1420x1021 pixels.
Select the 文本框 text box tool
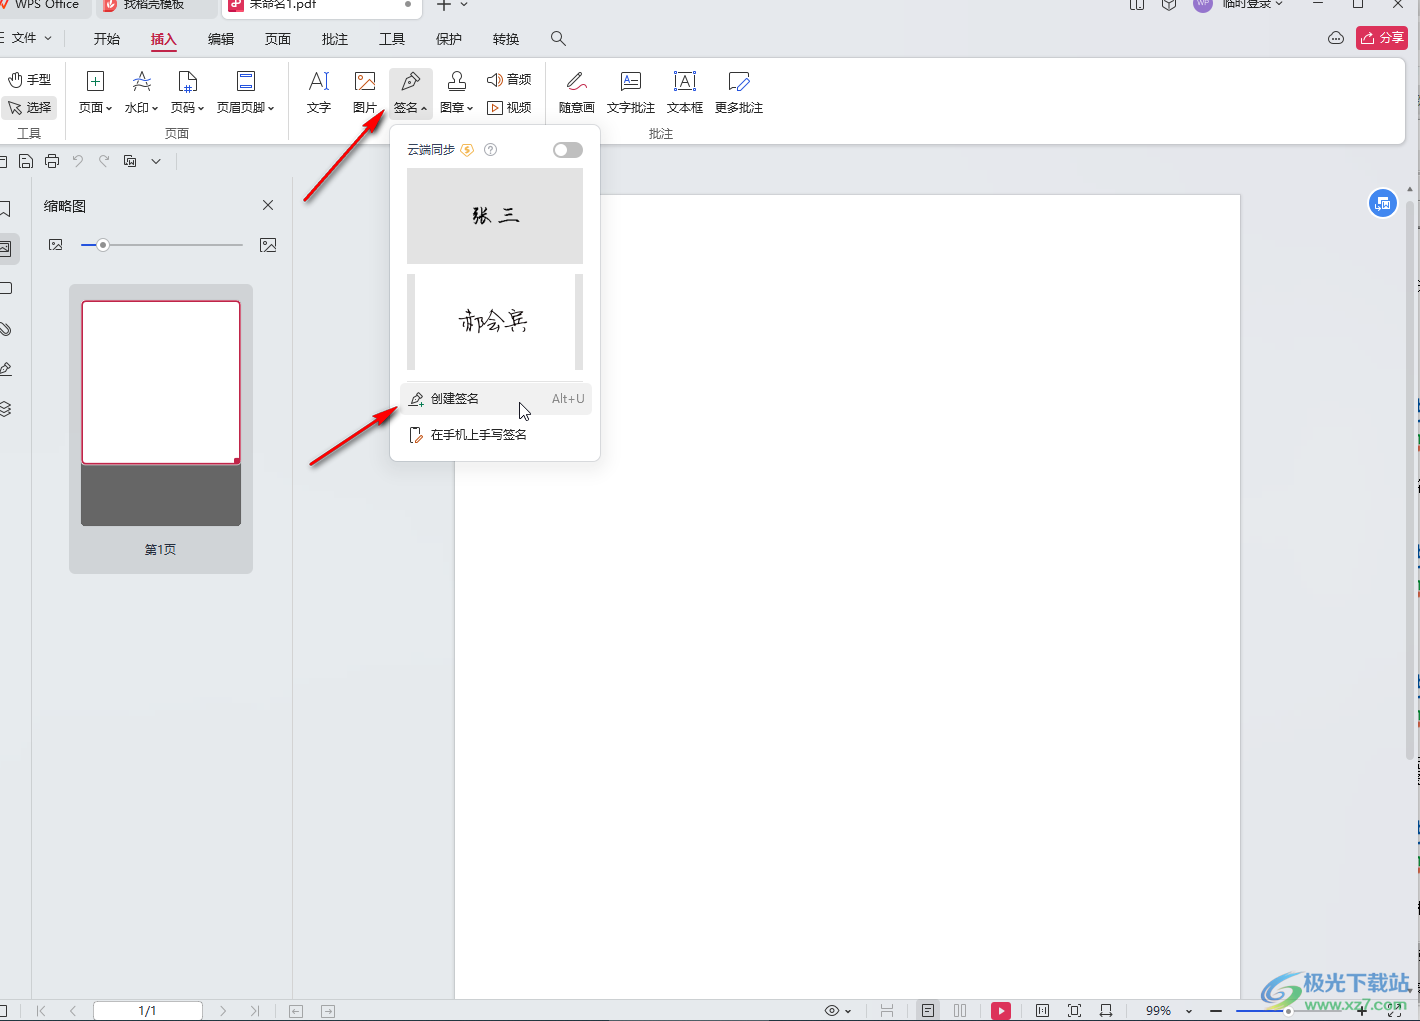685,93
